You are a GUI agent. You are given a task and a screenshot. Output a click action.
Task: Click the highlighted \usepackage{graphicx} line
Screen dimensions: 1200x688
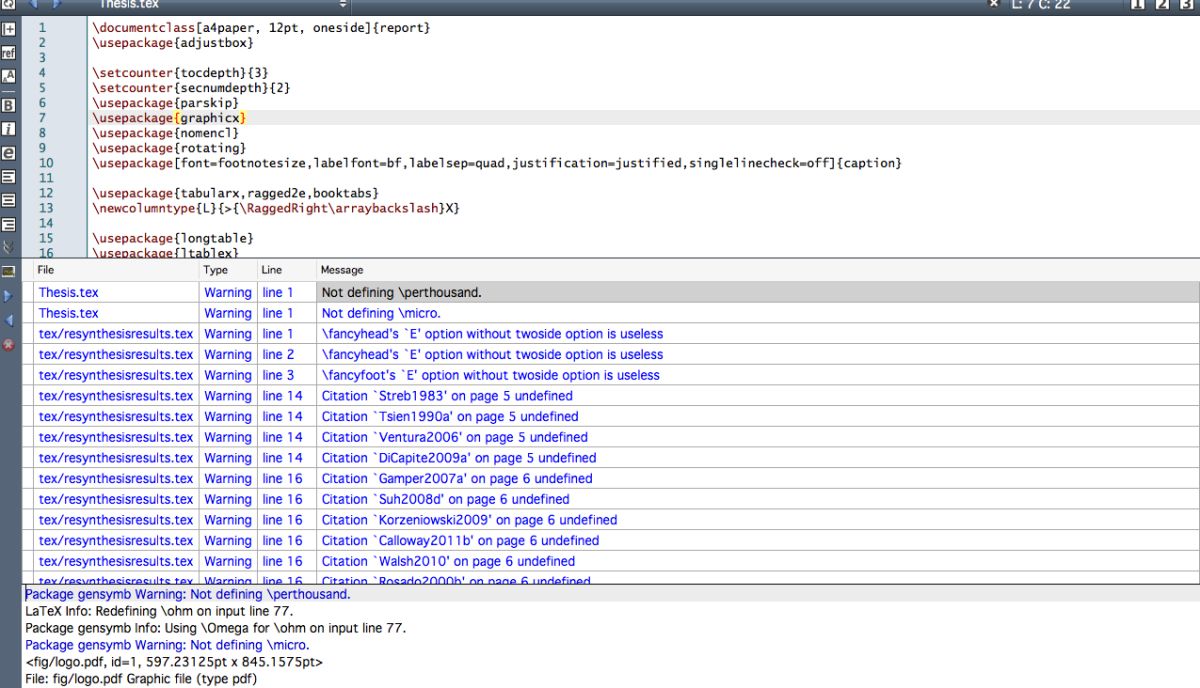click(x=169, y=118)
